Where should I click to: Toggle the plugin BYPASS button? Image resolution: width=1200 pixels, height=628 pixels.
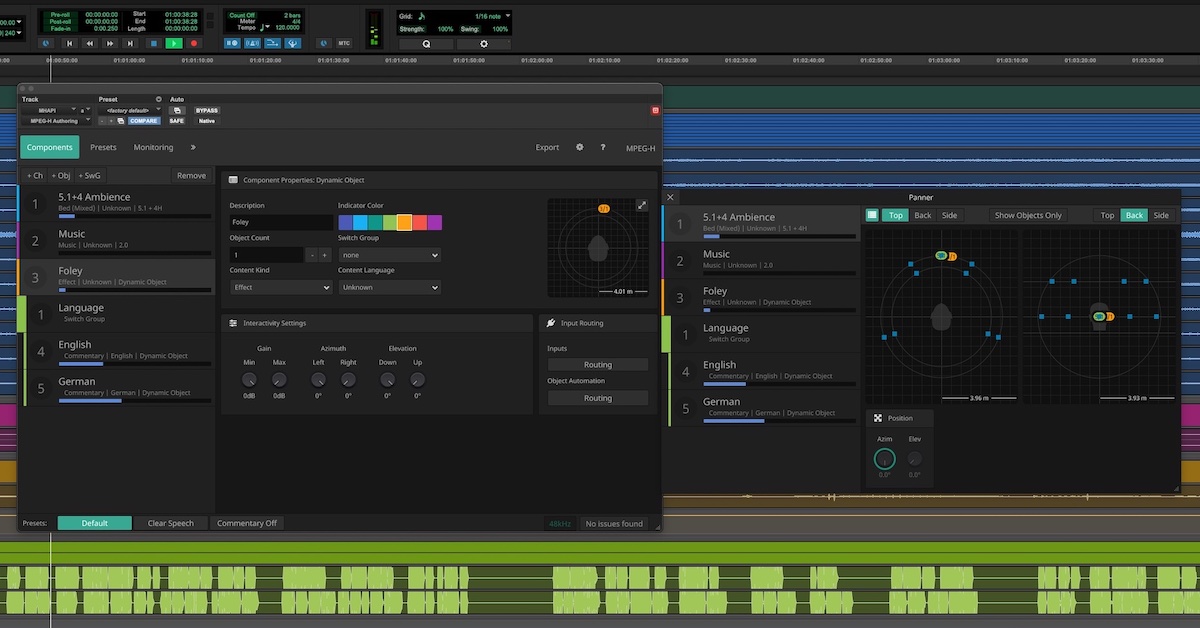click(x=207, y=110)
